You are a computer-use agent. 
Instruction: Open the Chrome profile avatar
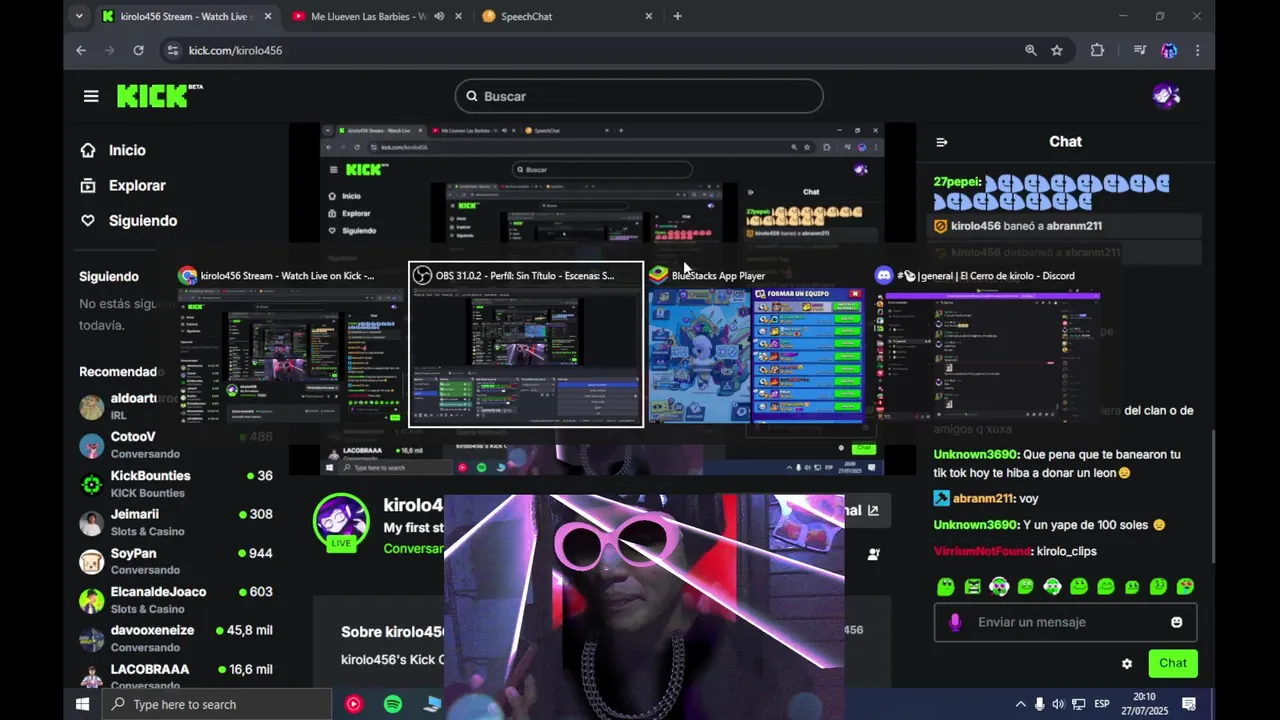click(1168, 50)
